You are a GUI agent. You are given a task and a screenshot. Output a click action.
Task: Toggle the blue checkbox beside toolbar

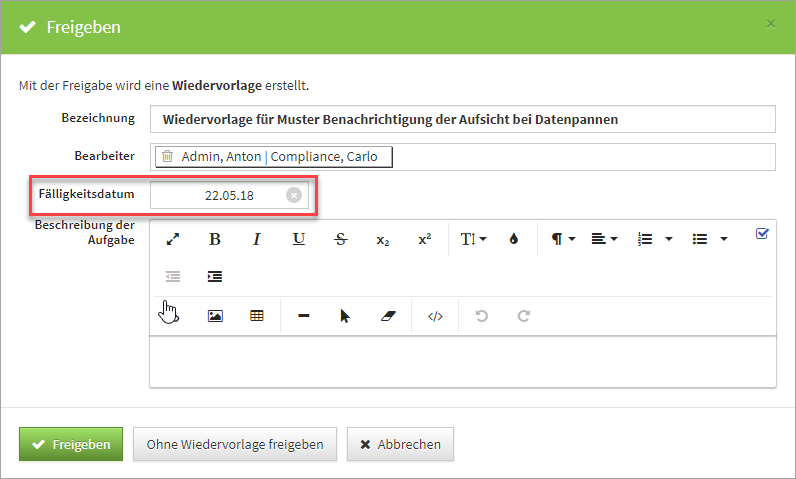[762, 234]
